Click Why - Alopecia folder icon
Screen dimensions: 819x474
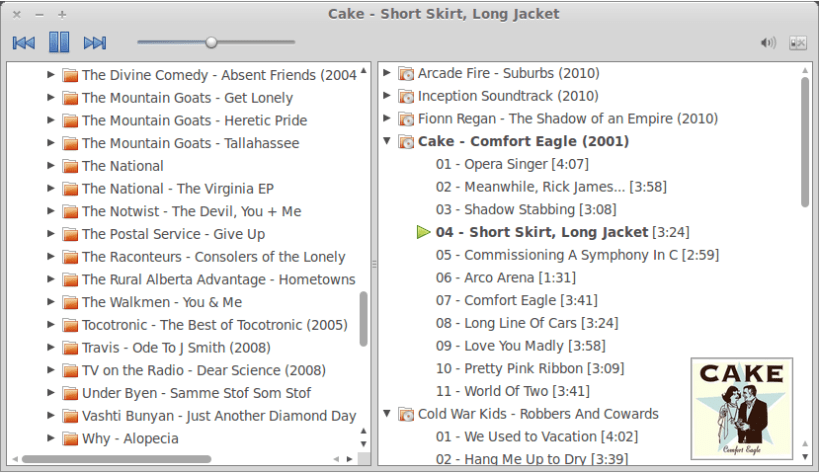click(70, 439)
